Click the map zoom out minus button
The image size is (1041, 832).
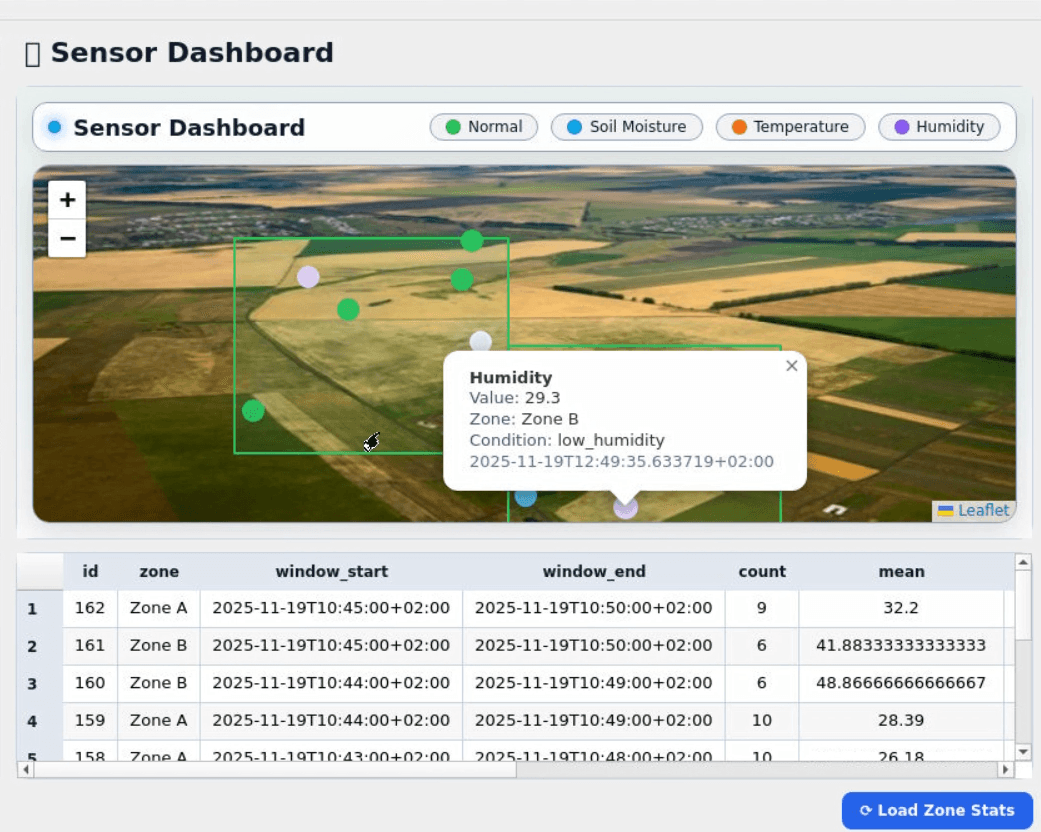coord(67,239)
